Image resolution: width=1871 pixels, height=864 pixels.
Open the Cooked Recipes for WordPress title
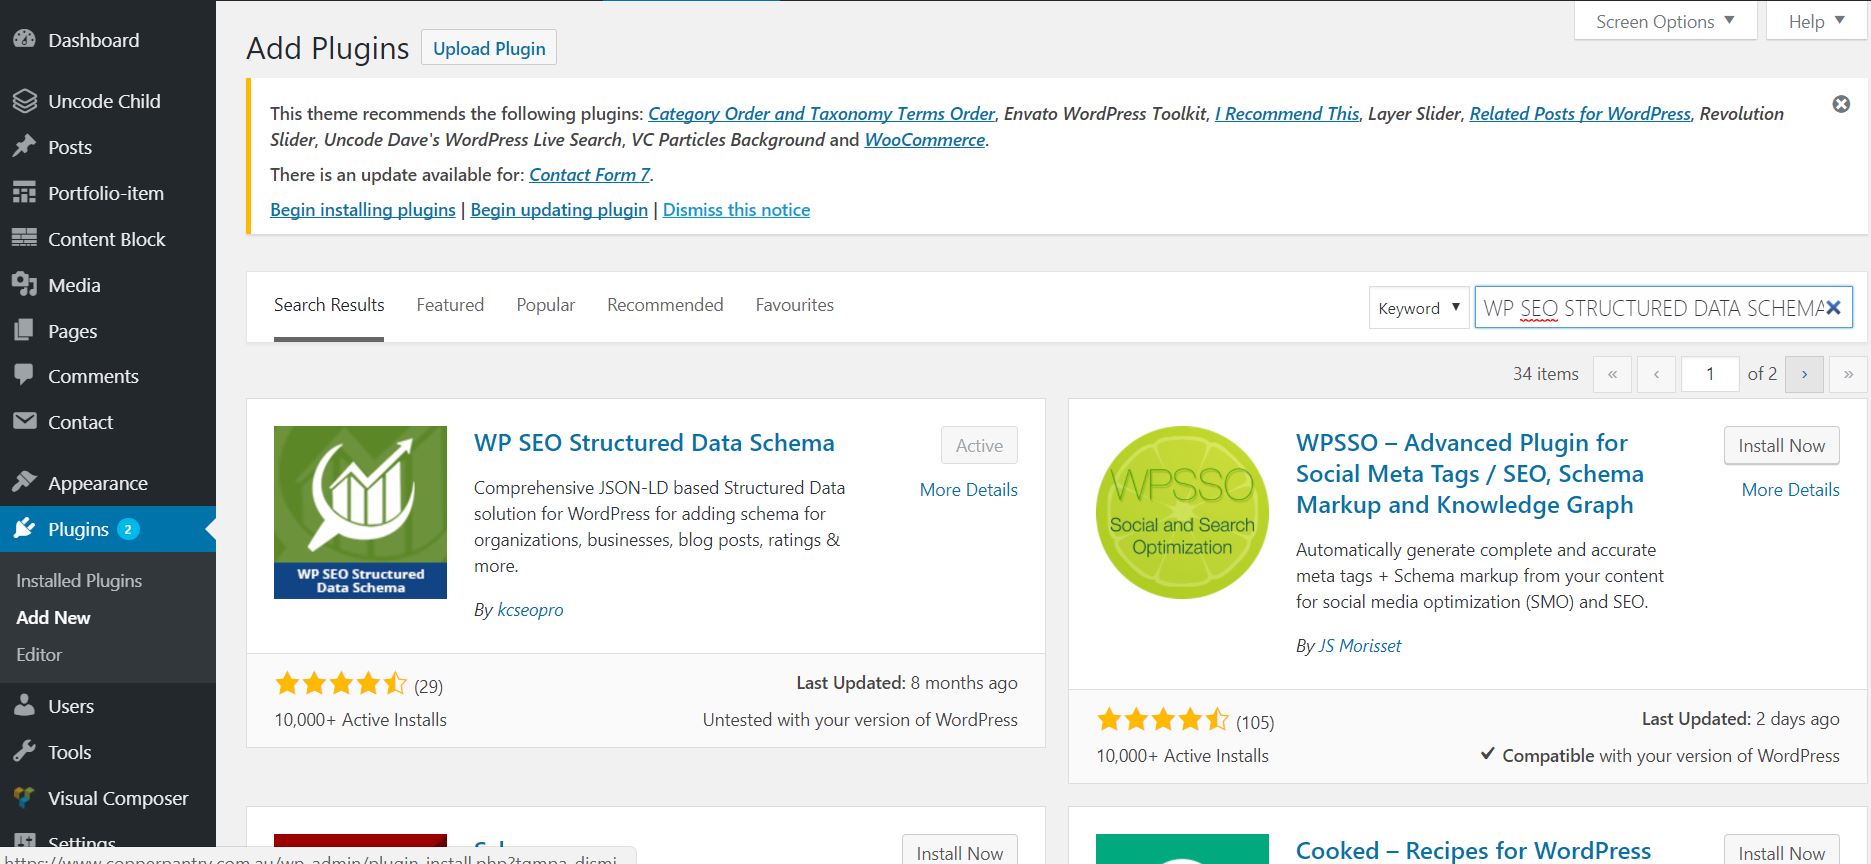[x=1473, y=850]
